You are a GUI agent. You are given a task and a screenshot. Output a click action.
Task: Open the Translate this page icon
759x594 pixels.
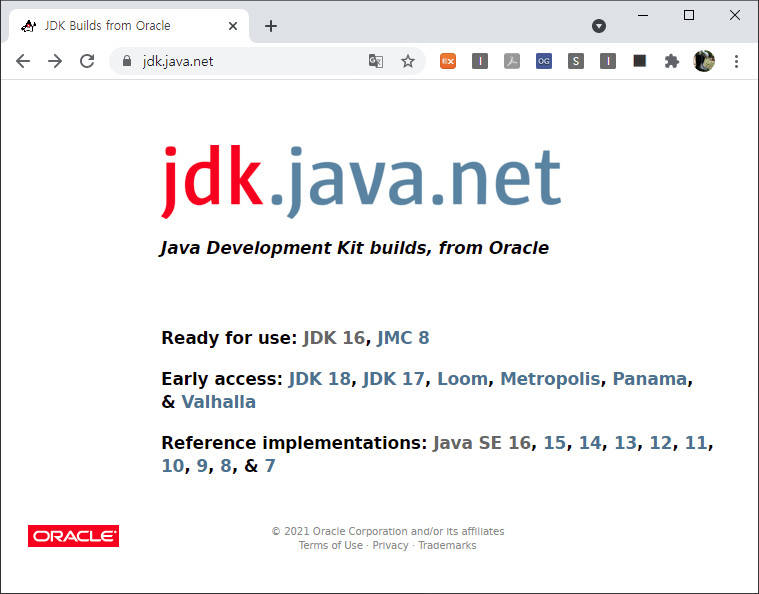(376, 61)
